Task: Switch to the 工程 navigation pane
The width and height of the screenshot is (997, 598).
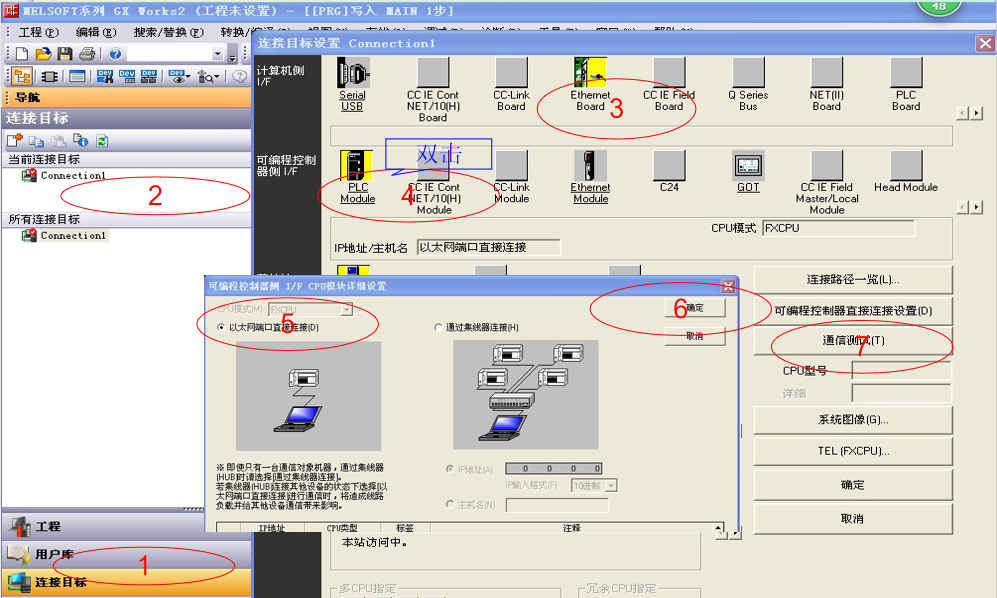Action: (127, 526)
